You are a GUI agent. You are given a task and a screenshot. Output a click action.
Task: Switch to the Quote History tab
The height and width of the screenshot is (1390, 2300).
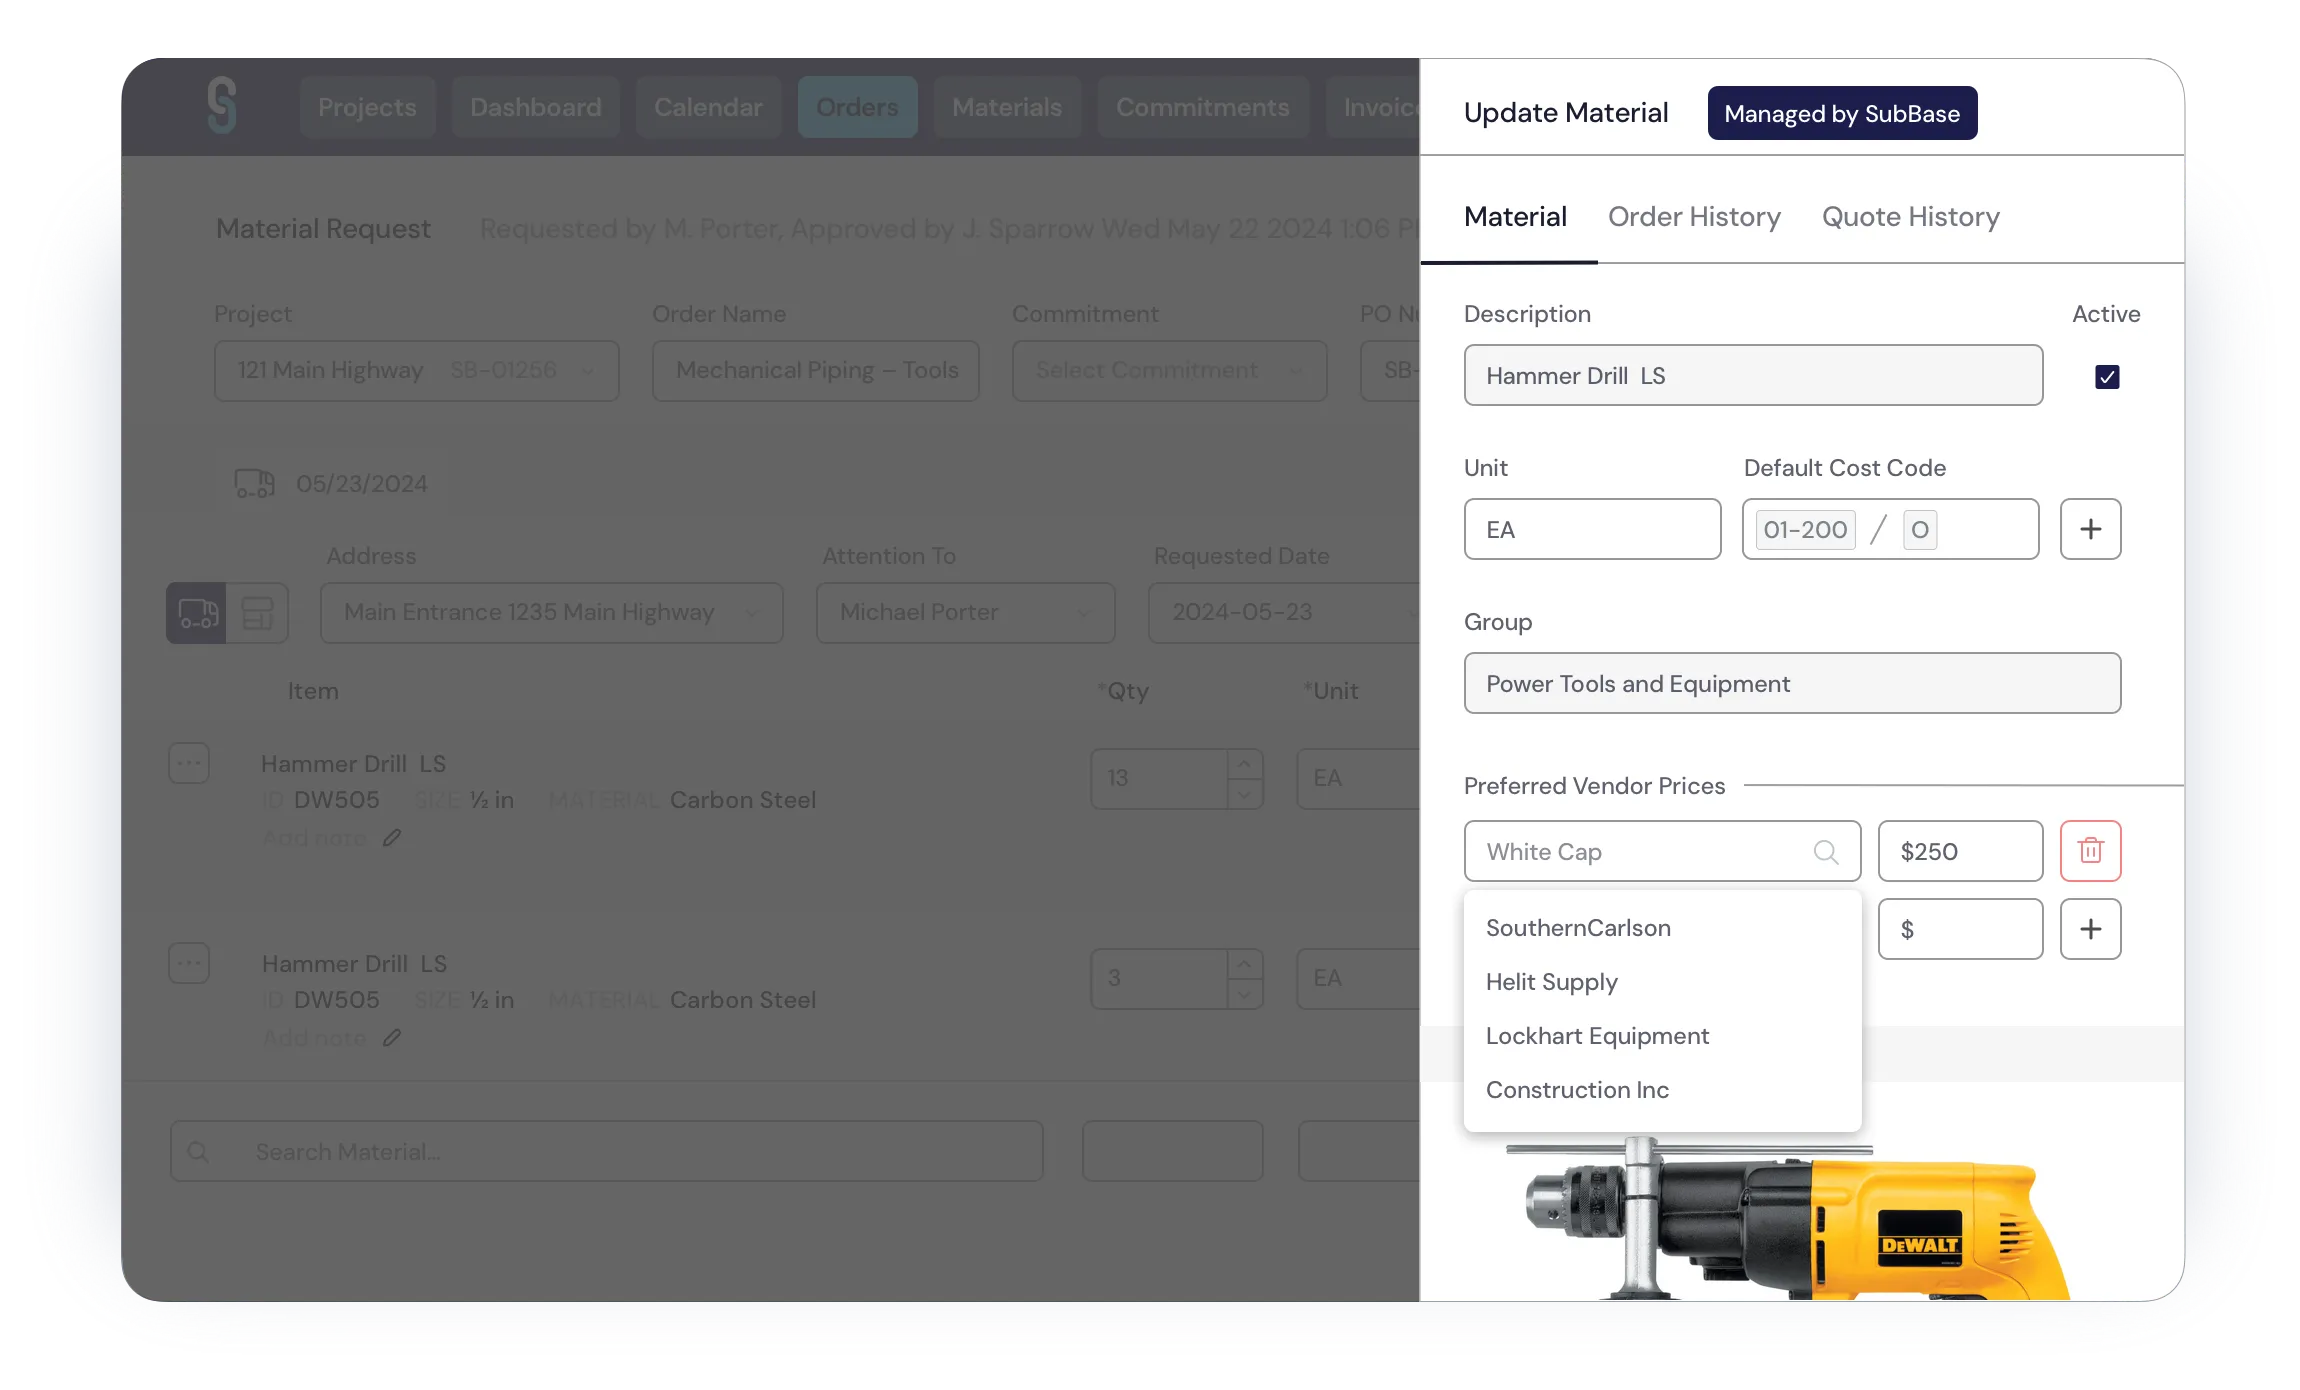coord(1910,217)
